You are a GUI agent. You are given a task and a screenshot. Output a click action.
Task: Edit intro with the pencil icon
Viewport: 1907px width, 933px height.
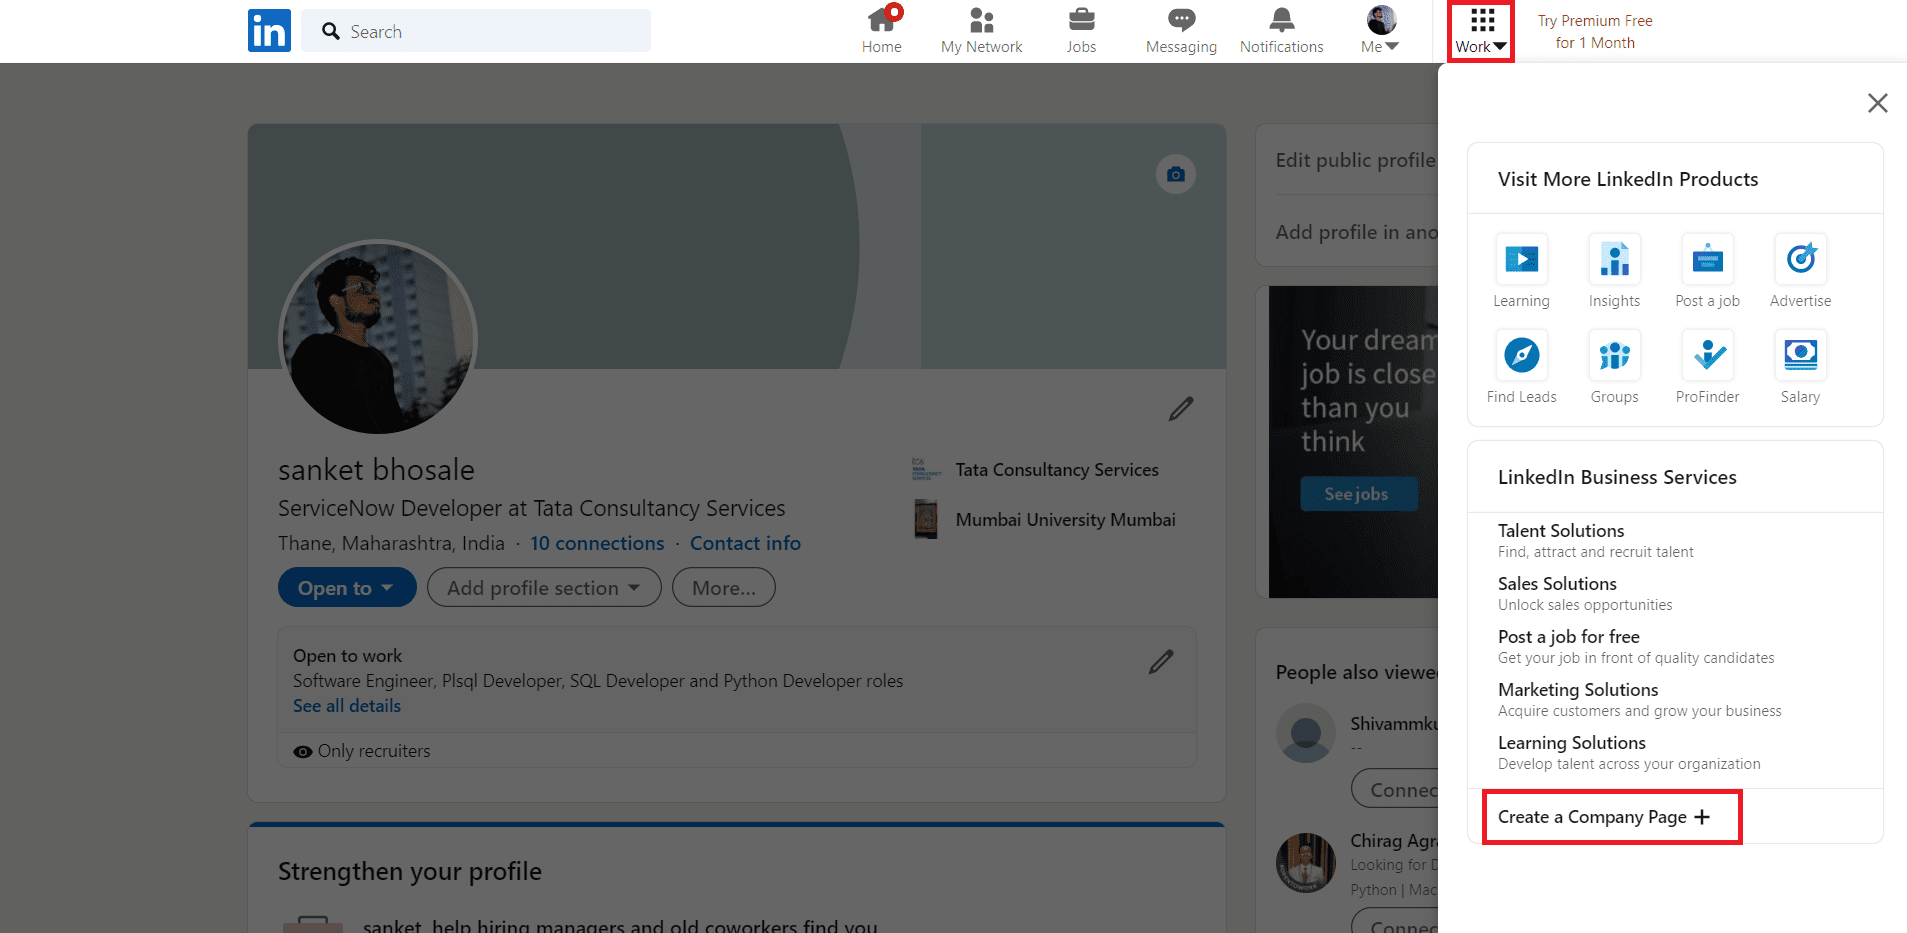(1181, 409)
